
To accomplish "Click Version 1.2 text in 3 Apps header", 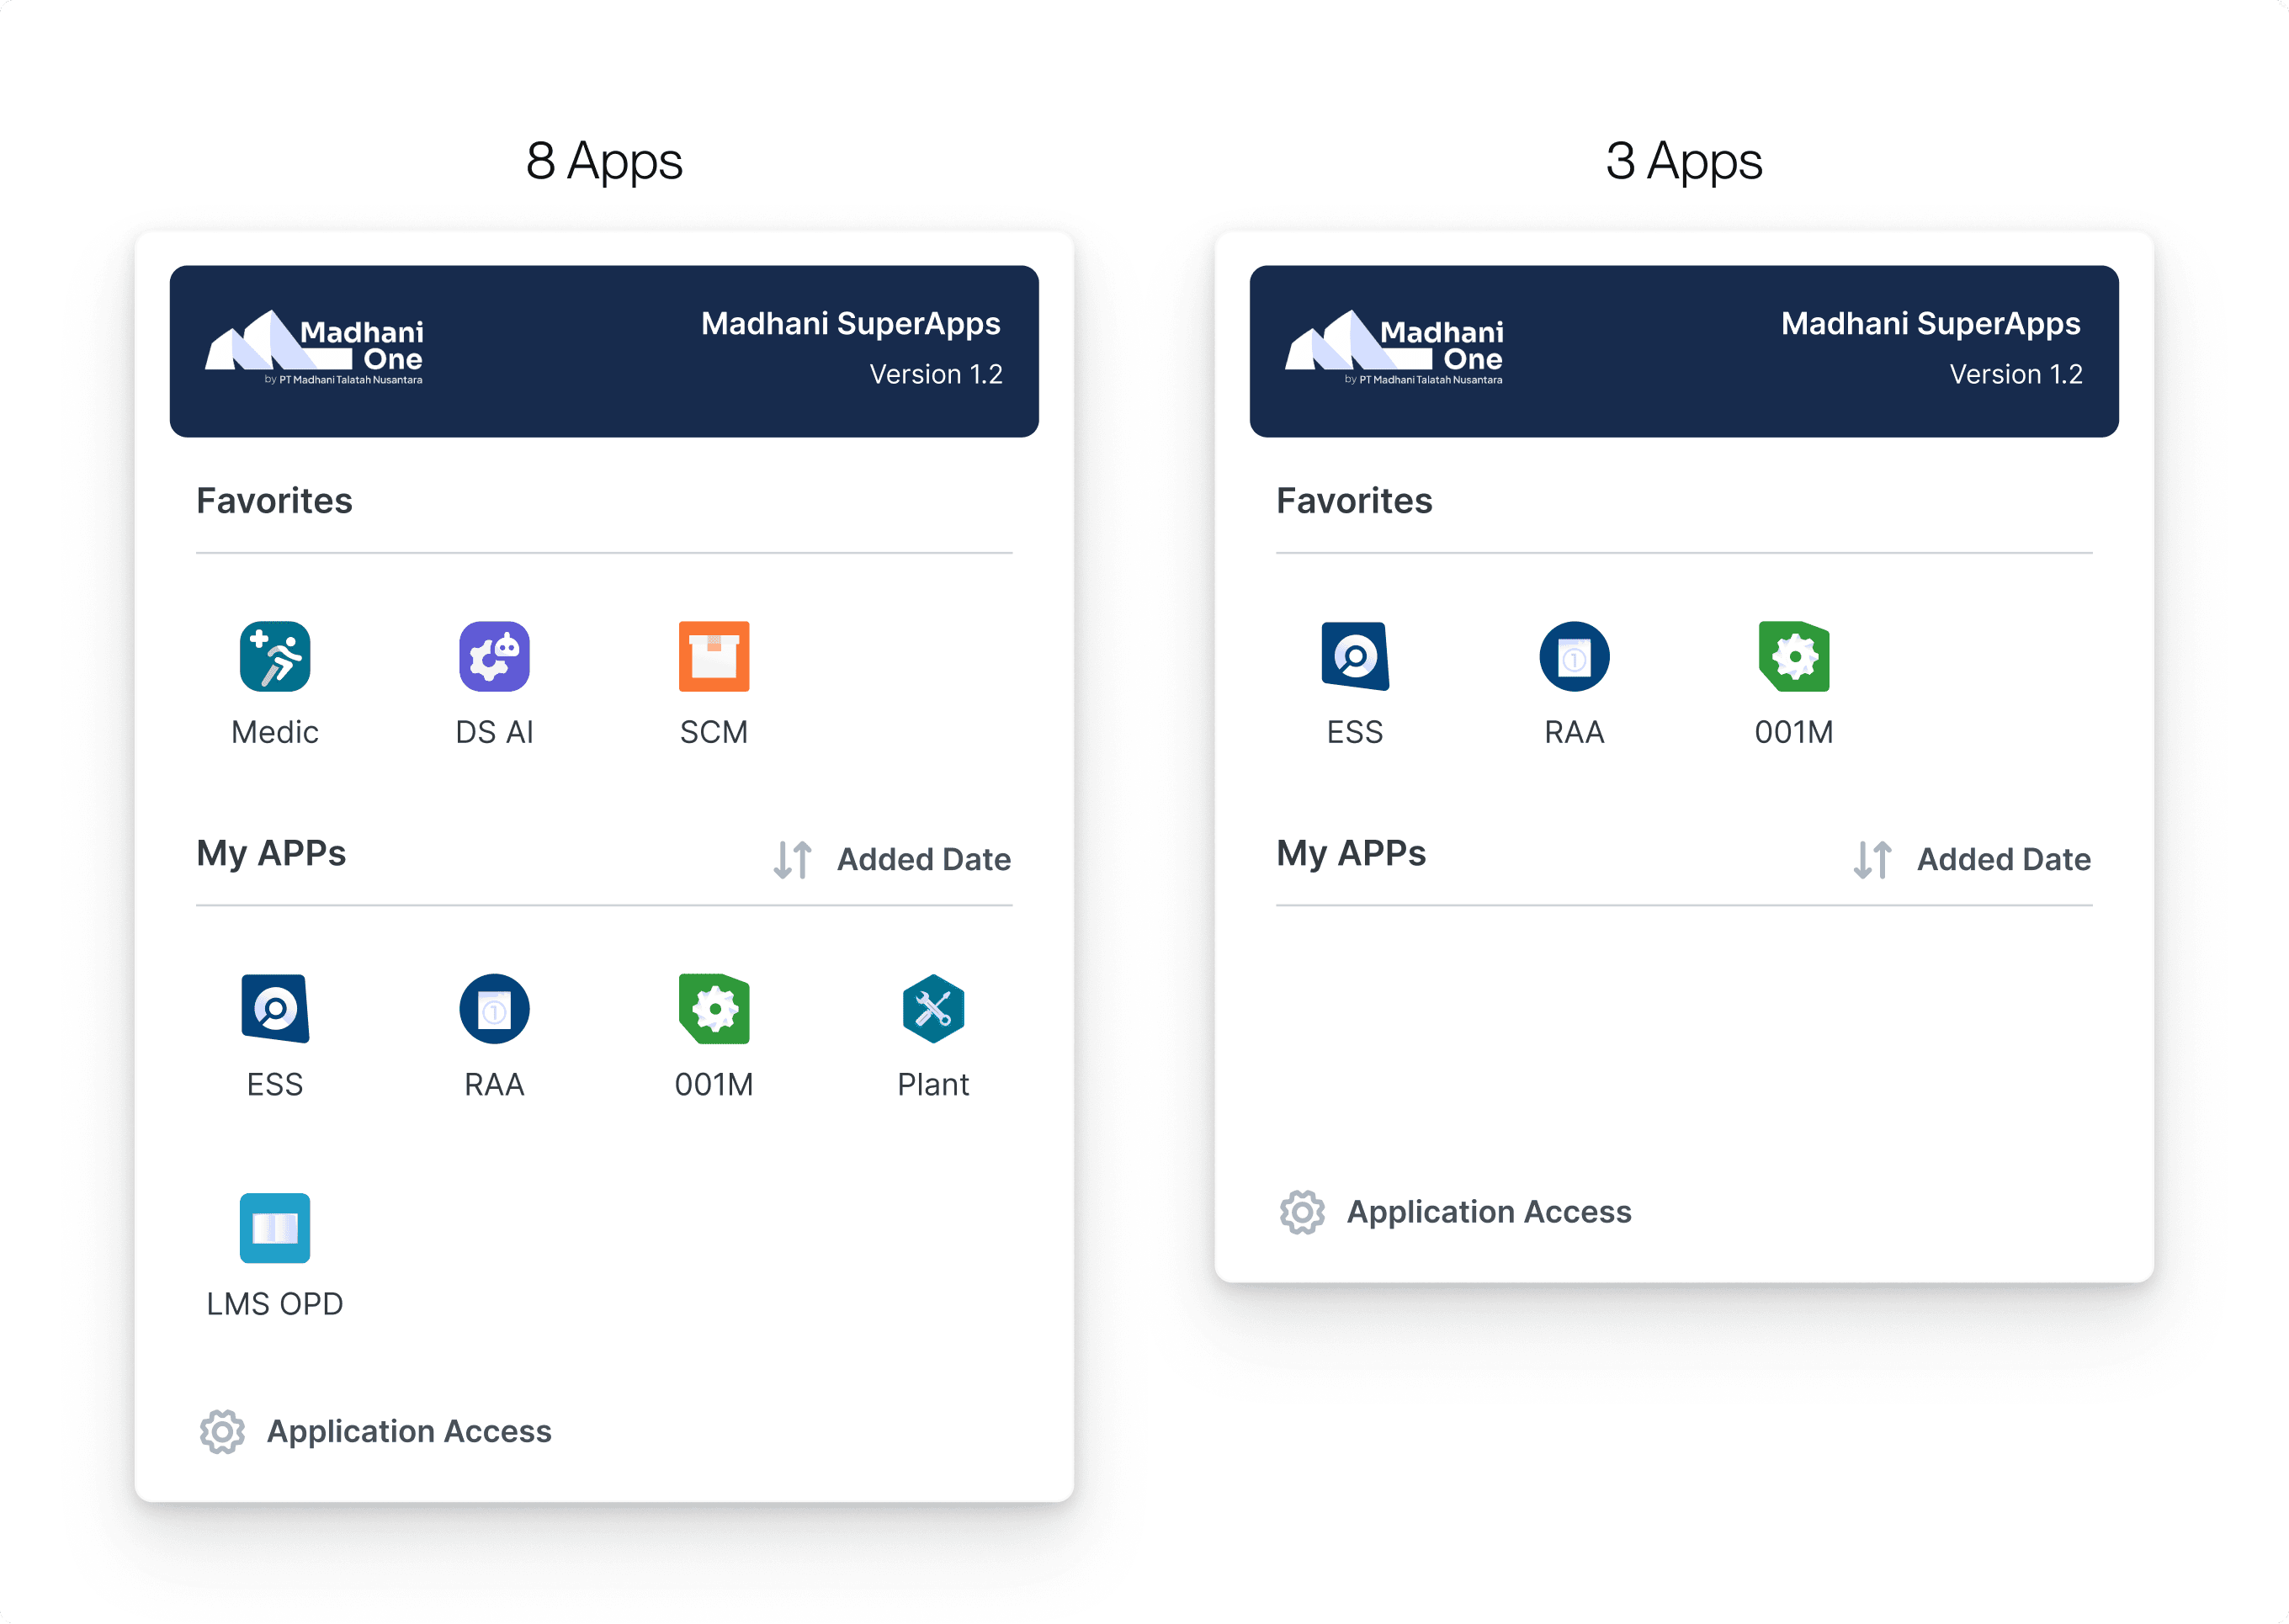I will click(x=2016, y=374).
